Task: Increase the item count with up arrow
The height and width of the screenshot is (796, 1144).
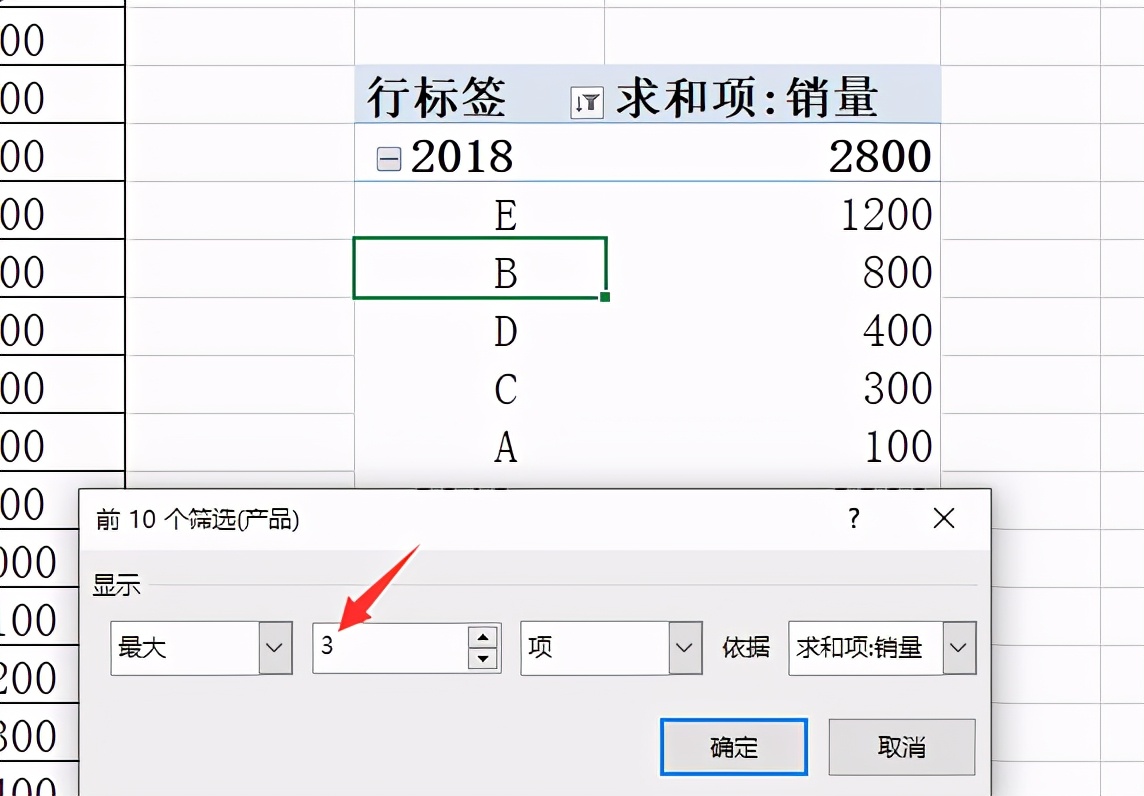Action: (482, 637)
